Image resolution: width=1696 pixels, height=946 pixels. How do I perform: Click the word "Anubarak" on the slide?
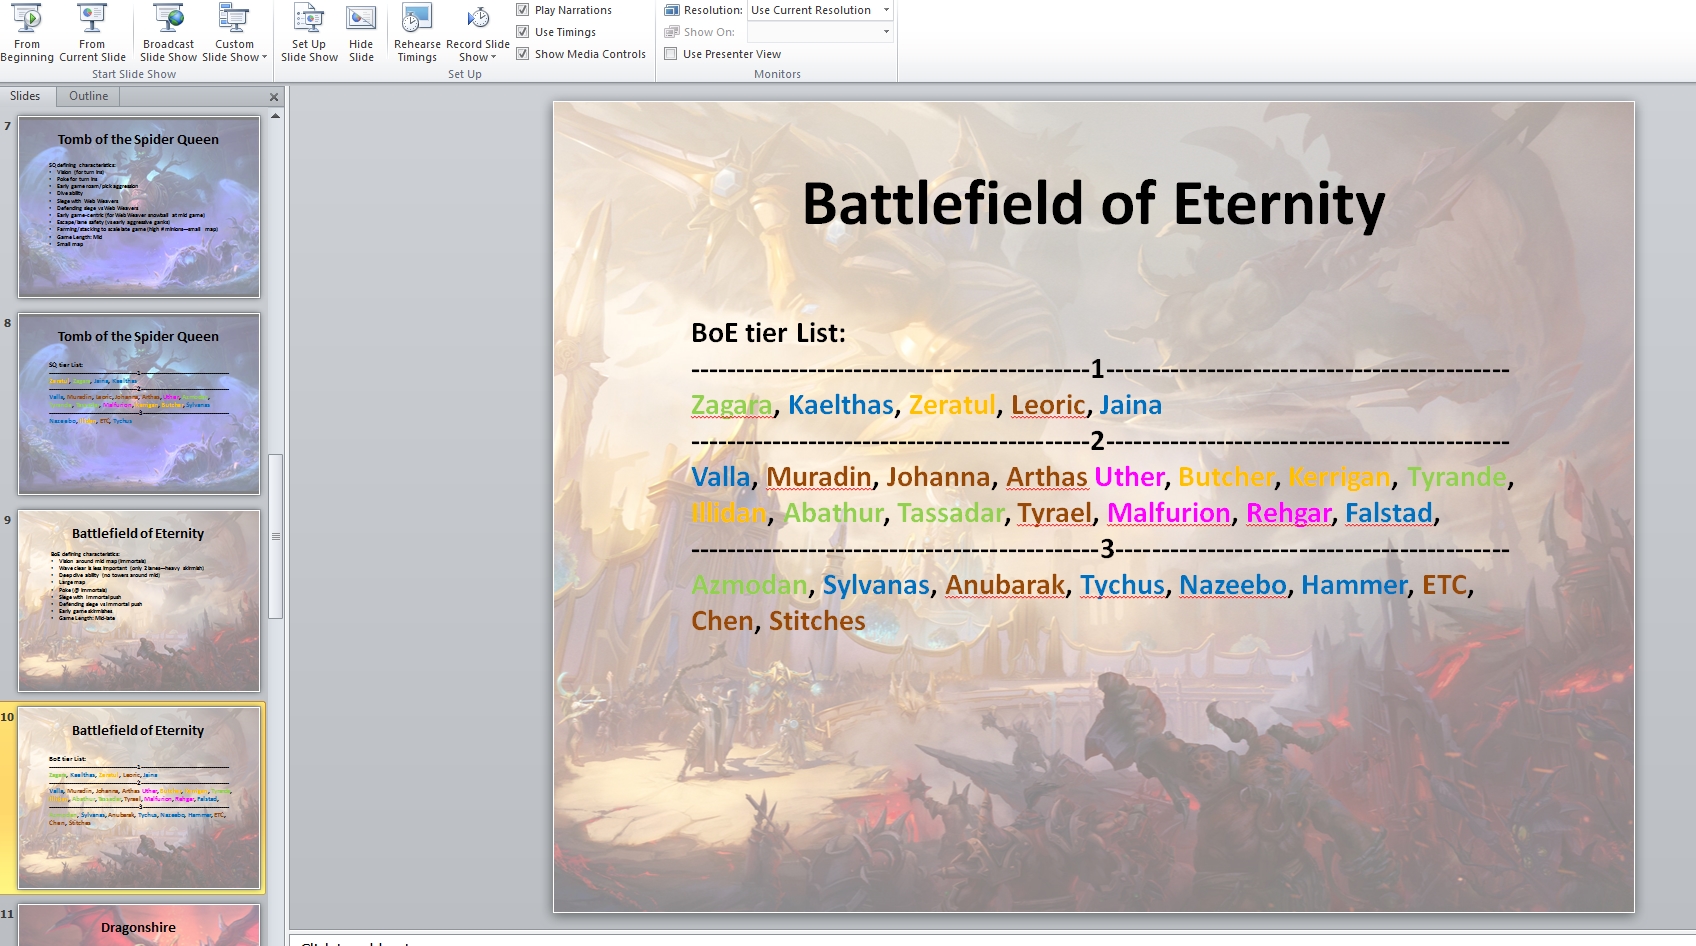click(1005, 585)
